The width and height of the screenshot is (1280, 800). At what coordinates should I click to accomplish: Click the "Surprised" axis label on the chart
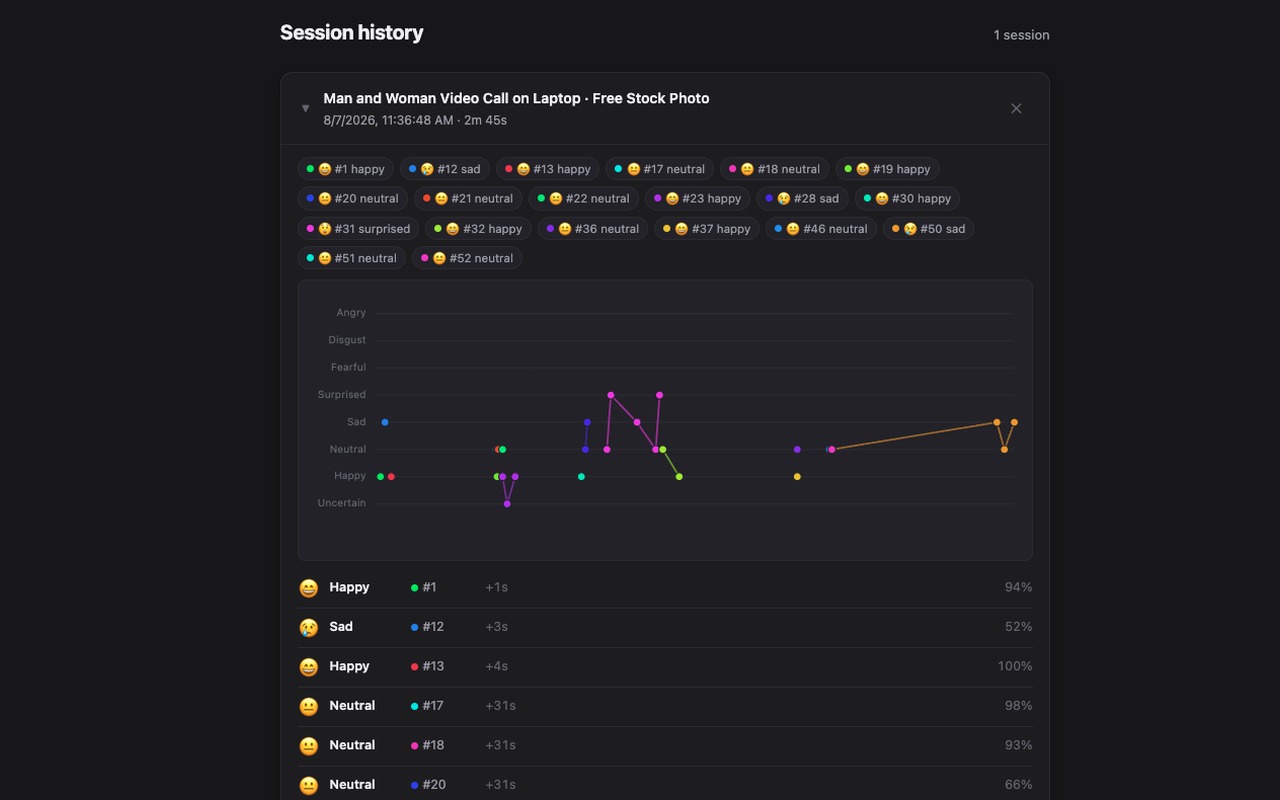click(342, 395)
